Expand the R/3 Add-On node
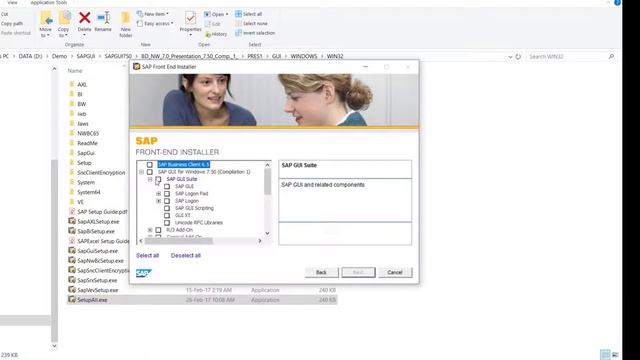The width and height of the screenshot is (640, 360). 150,230
